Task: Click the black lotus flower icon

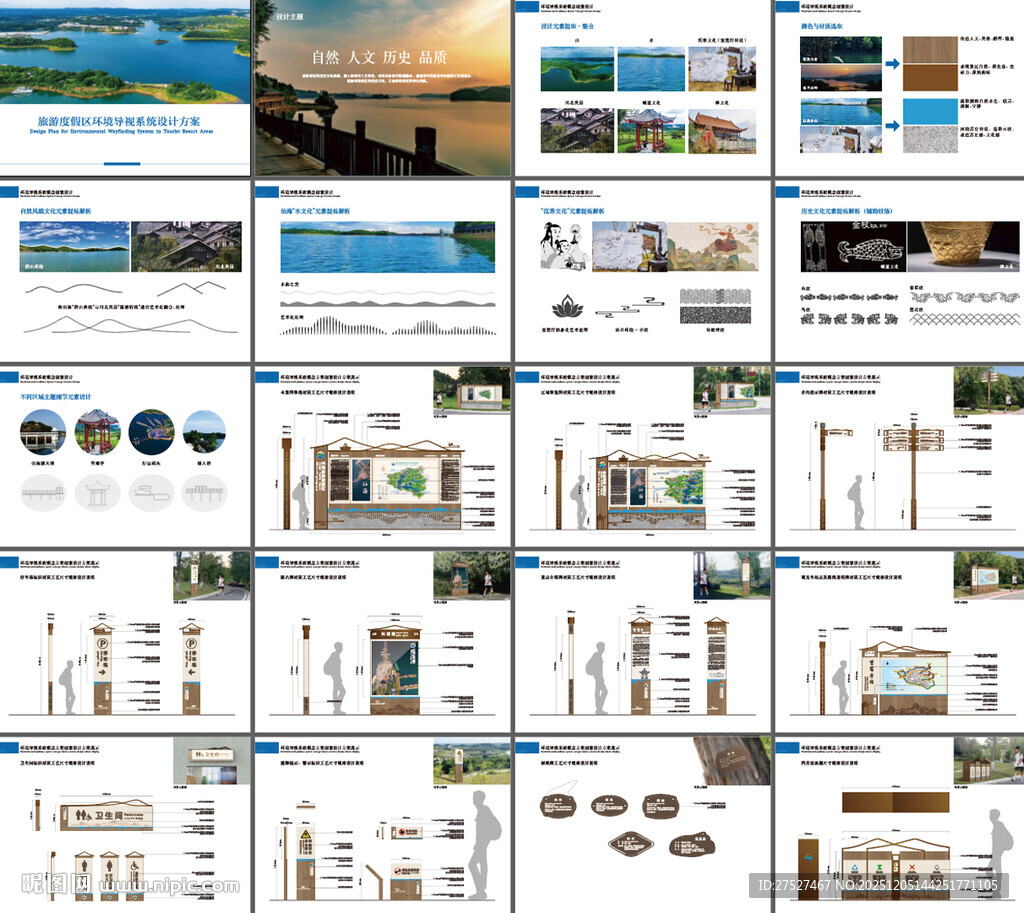Action: [566, 306]
